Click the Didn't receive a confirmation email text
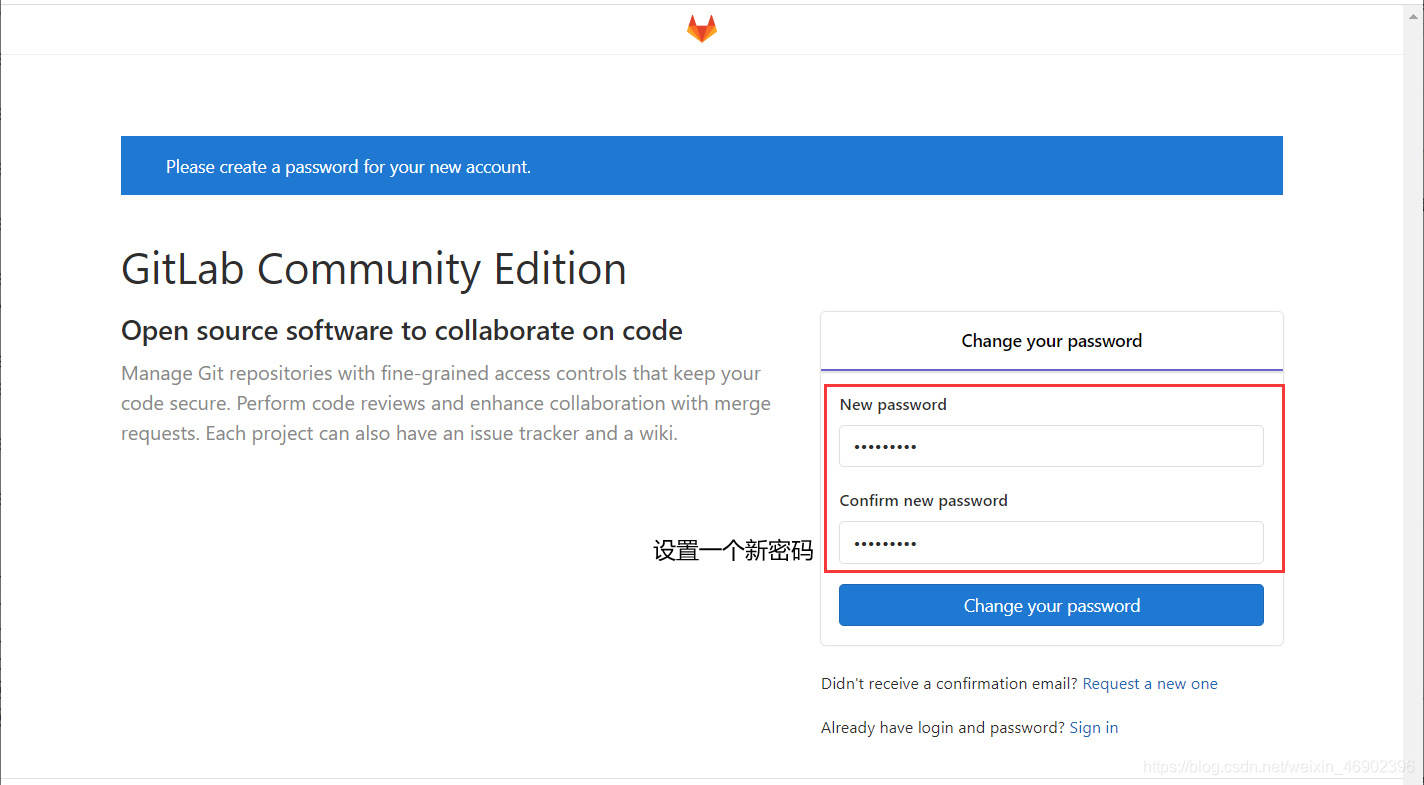Viewport: 1424px width, 785px height. pos(949,684)
